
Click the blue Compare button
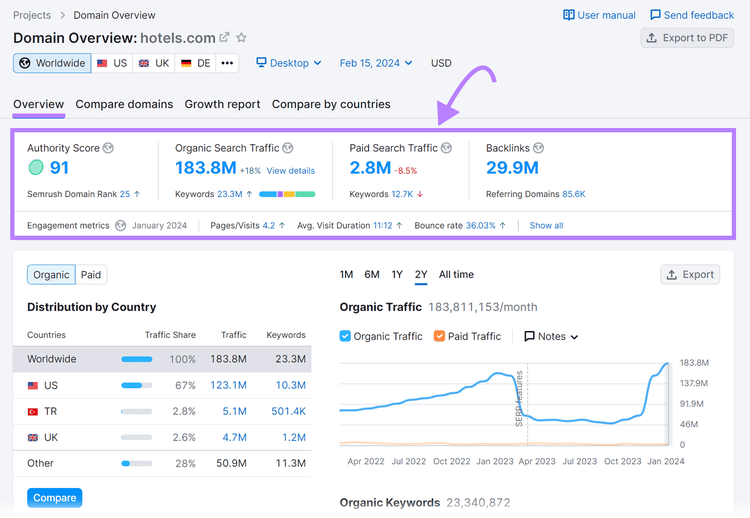[55, 498]
